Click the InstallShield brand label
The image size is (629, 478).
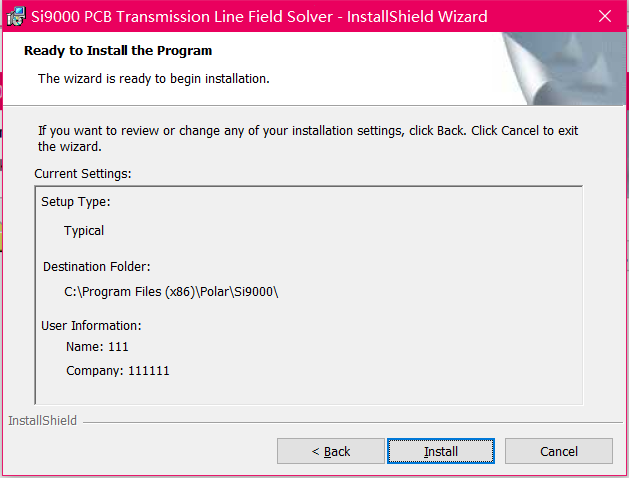(43, 421)
